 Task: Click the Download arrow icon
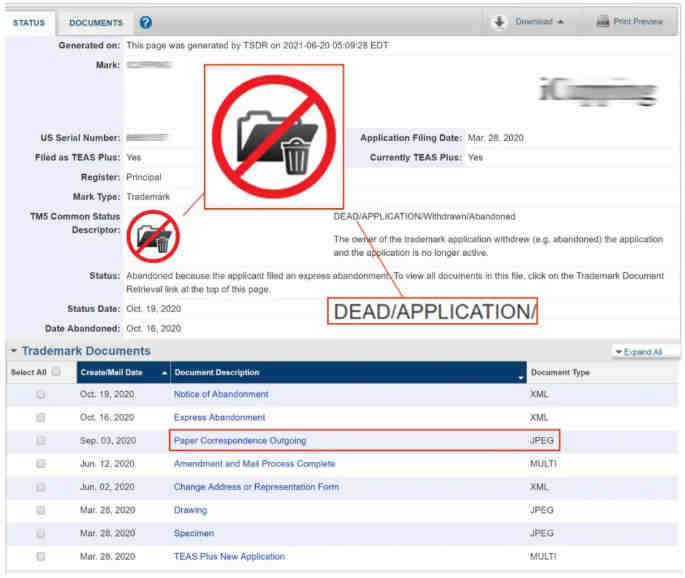coord(499,21)
